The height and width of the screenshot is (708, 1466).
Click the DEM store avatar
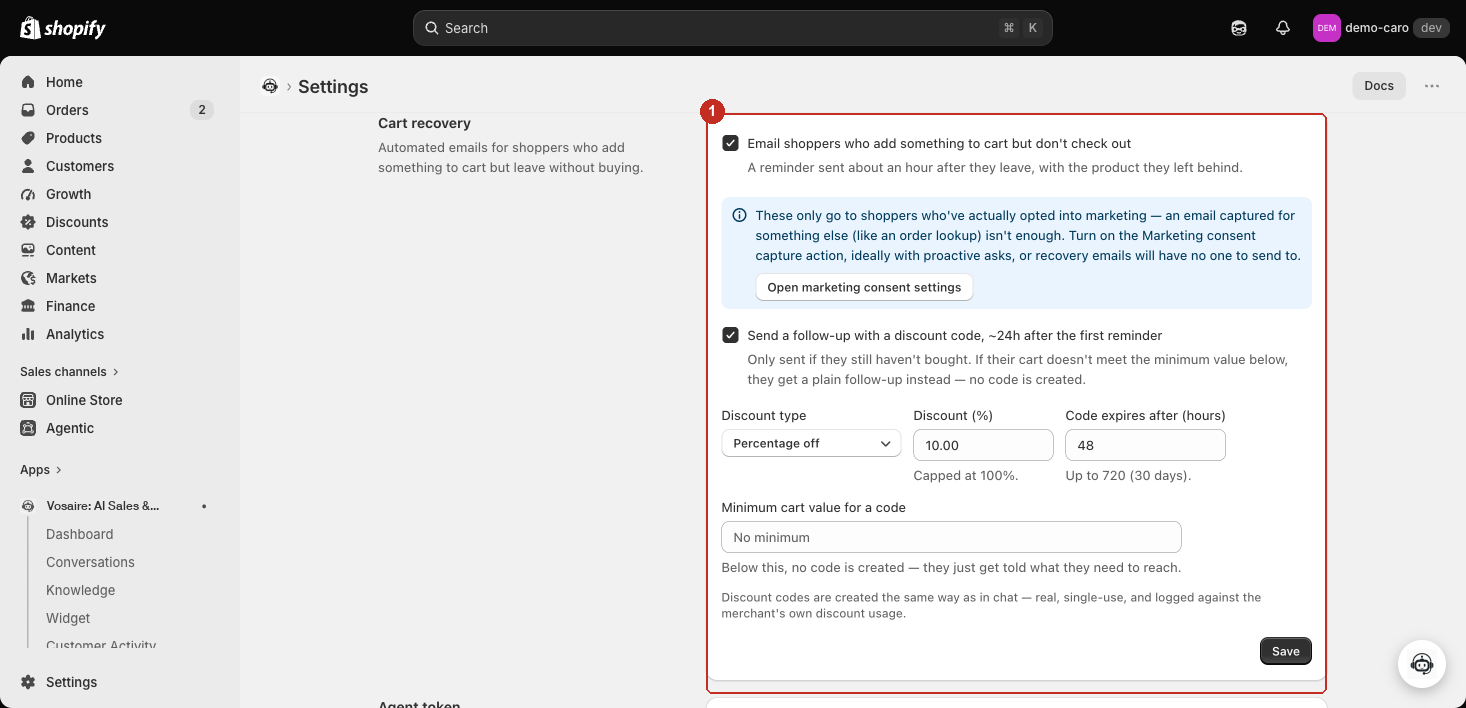[1326, 28]
